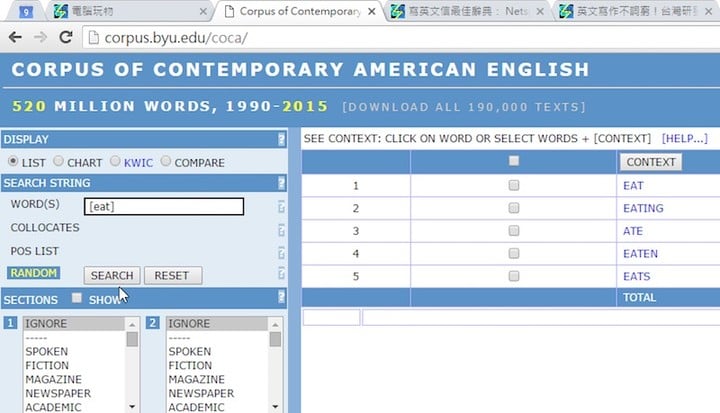Open help icon on DISPLAY header
This screenshot has width=720, height=413.
[281, 140]
